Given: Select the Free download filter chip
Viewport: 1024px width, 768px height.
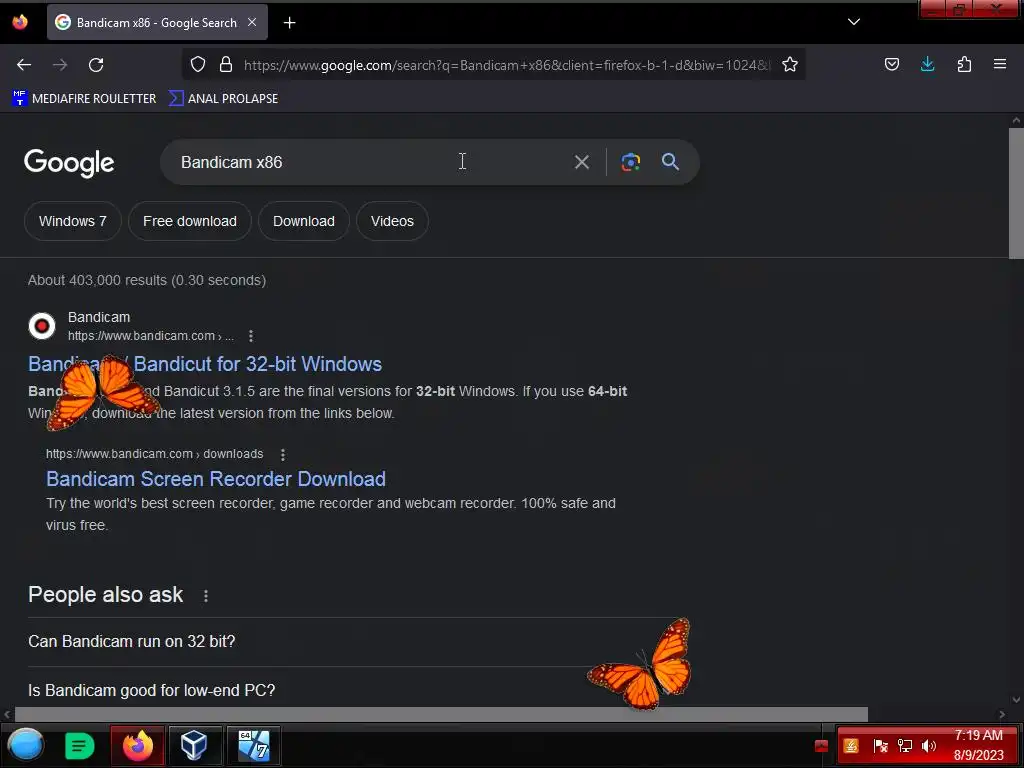Looking at the screenshot, I should coord(190,221).
